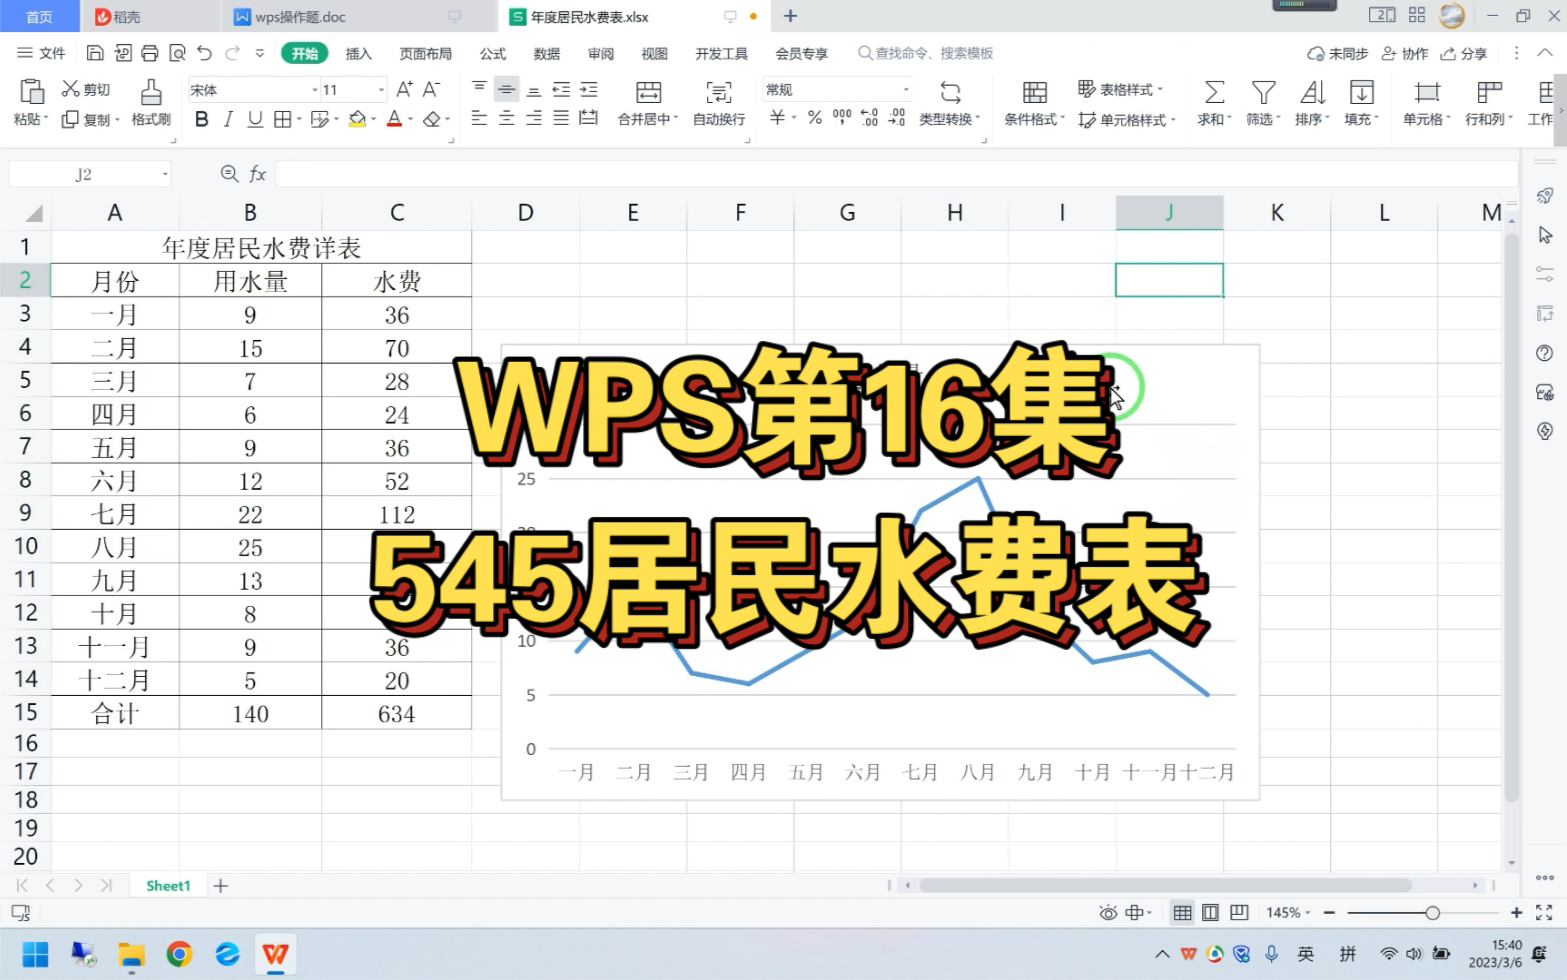The image size is (1567, 980).
Task: Switch to the 插入 tab
Action: [x=358, y=53]
